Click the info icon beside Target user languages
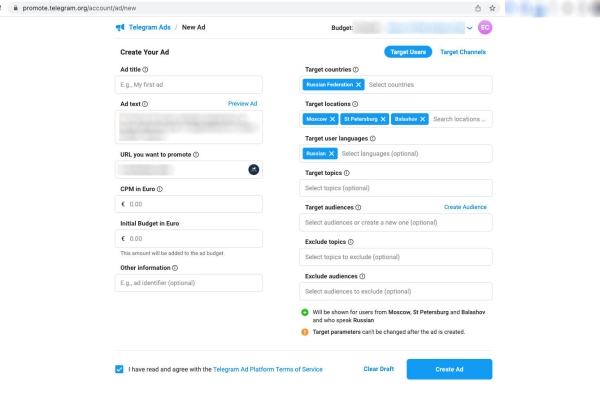This screenshot has width=600, height=401. coord(373,139)
